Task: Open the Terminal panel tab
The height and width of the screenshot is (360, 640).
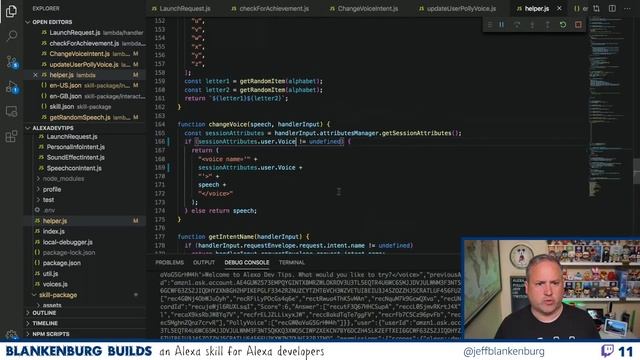Action: (291, 262)
